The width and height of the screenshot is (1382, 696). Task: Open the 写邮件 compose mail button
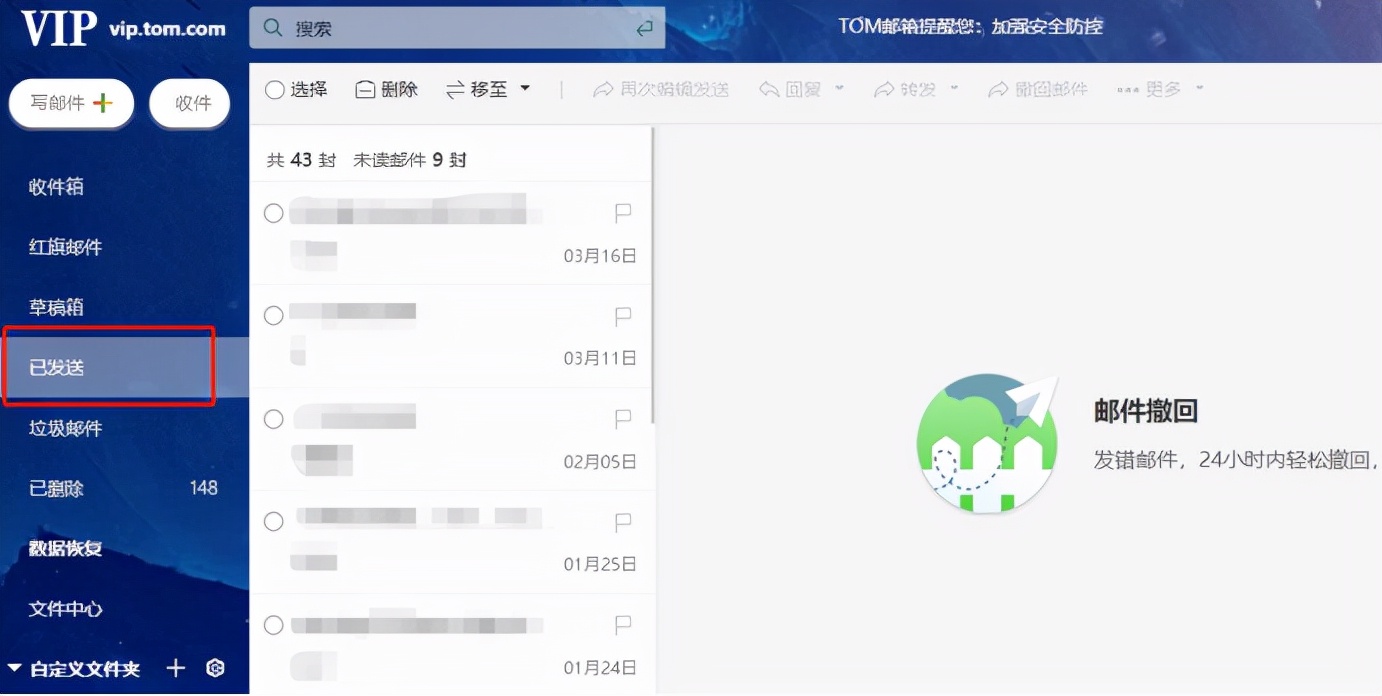point(70,103)
